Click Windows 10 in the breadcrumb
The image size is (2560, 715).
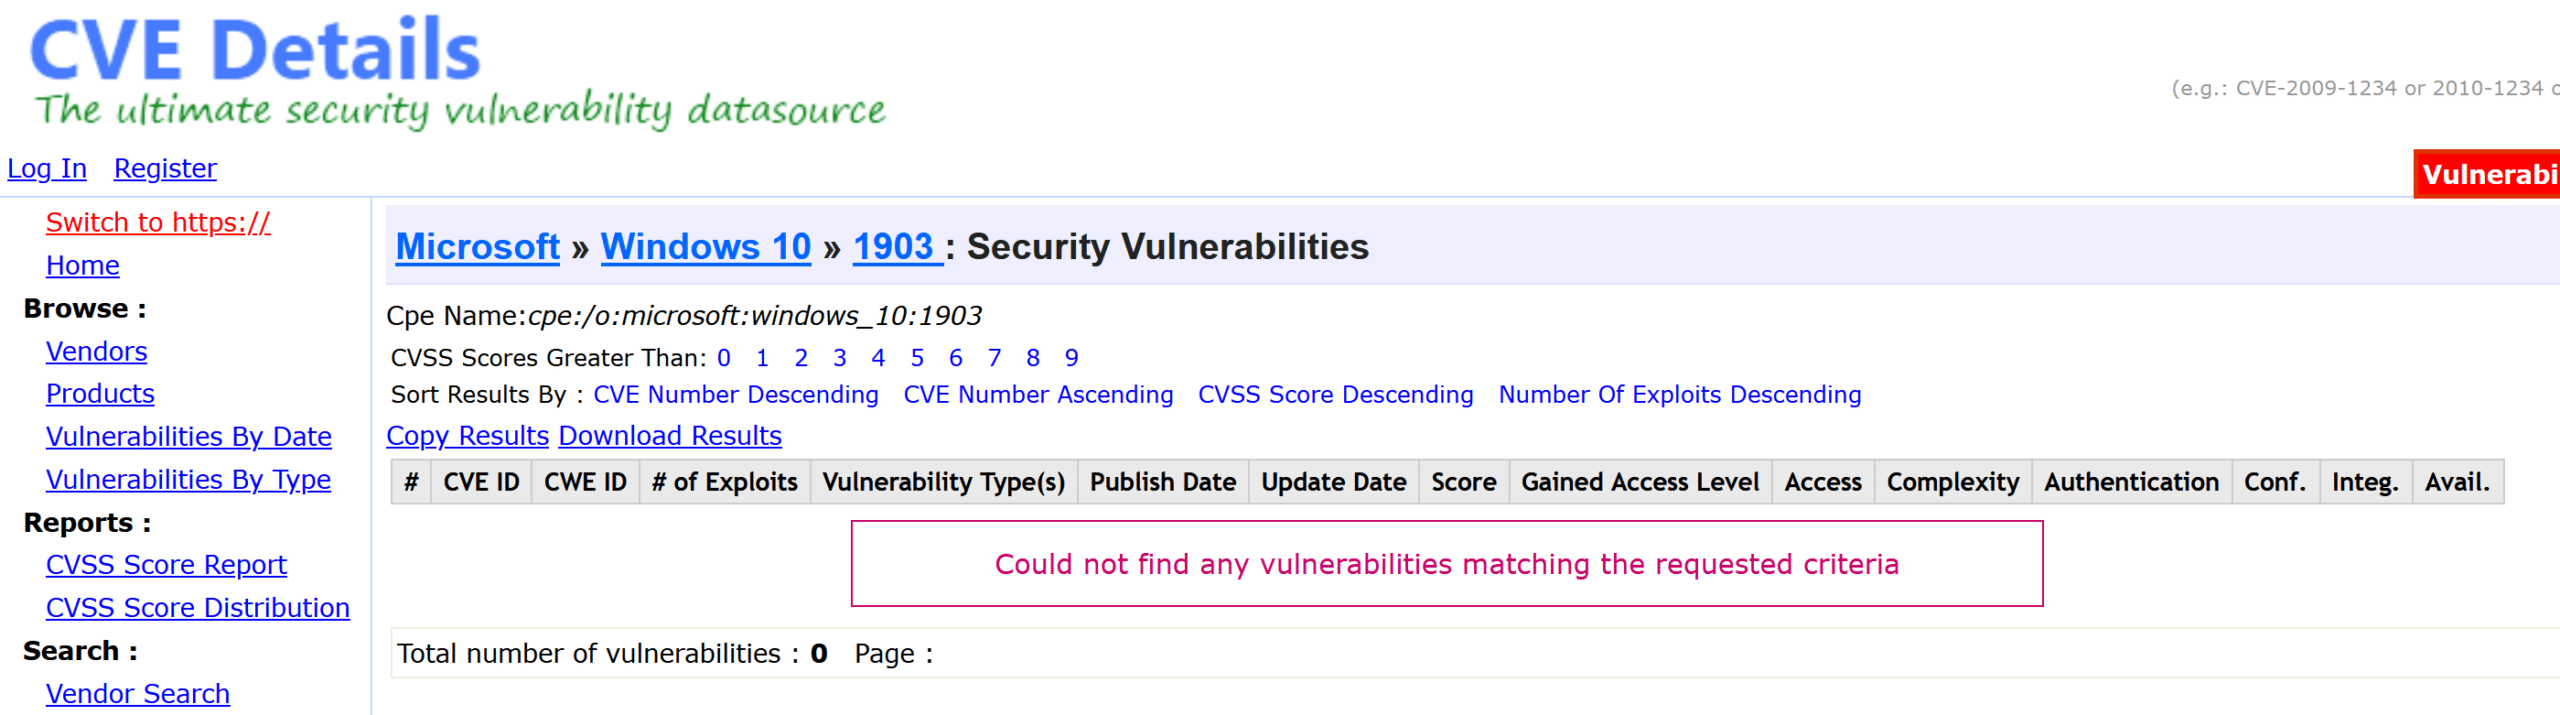click(706, 247)
